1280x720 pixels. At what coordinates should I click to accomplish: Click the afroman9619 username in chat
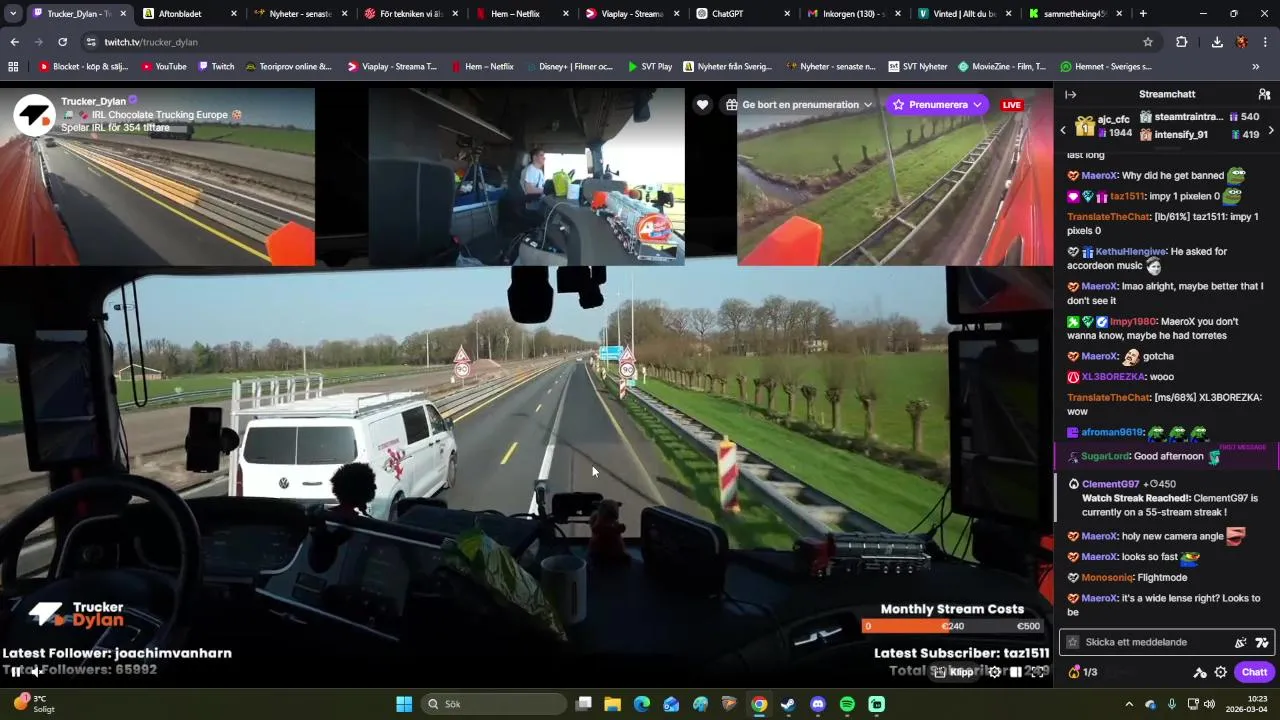(x=1112, y=432)
